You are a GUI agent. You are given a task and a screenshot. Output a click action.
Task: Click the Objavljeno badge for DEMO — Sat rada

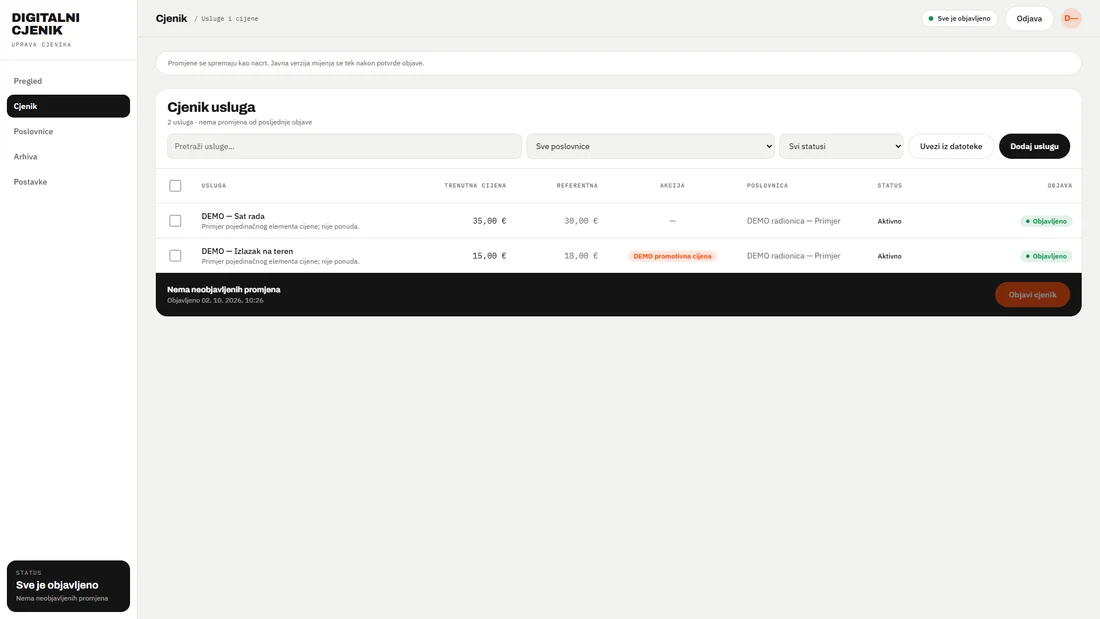pos(1046,221)
